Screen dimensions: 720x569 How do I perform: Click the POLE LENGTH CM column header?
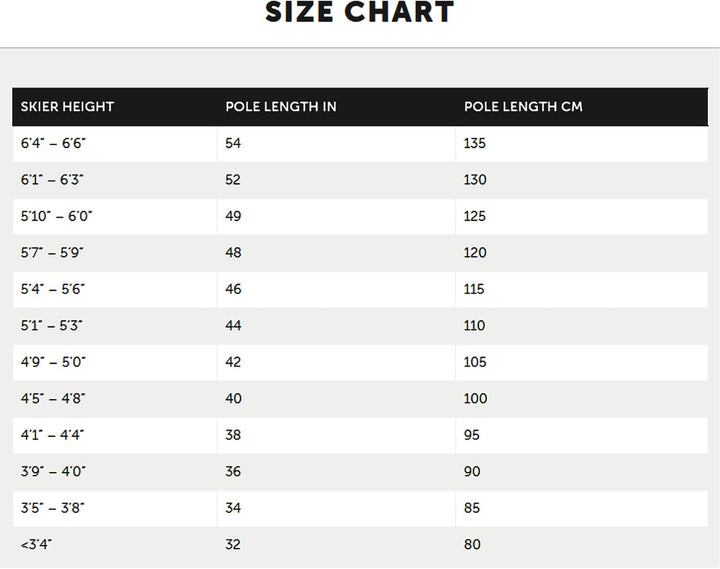coord(525,107)
